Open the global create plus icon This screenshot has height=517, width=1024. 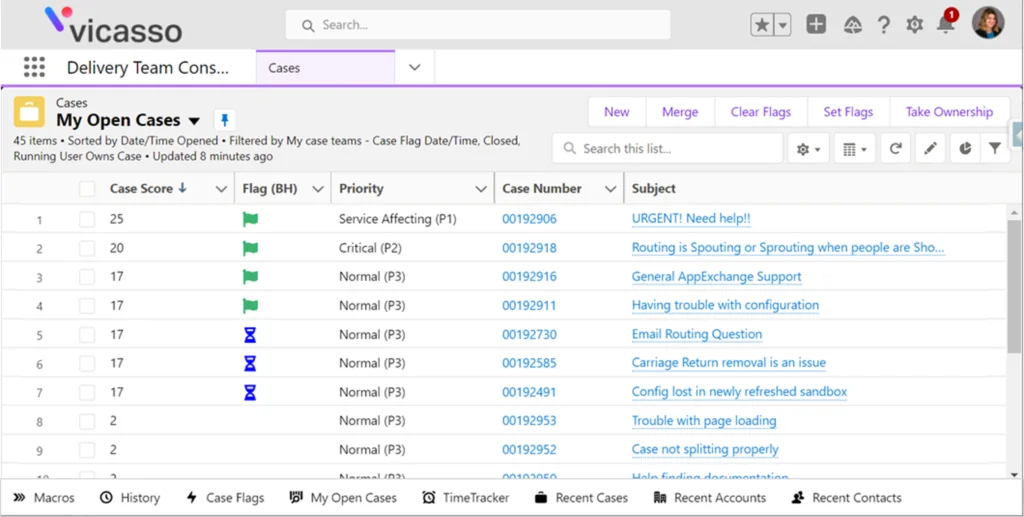[x=816, y=25]
